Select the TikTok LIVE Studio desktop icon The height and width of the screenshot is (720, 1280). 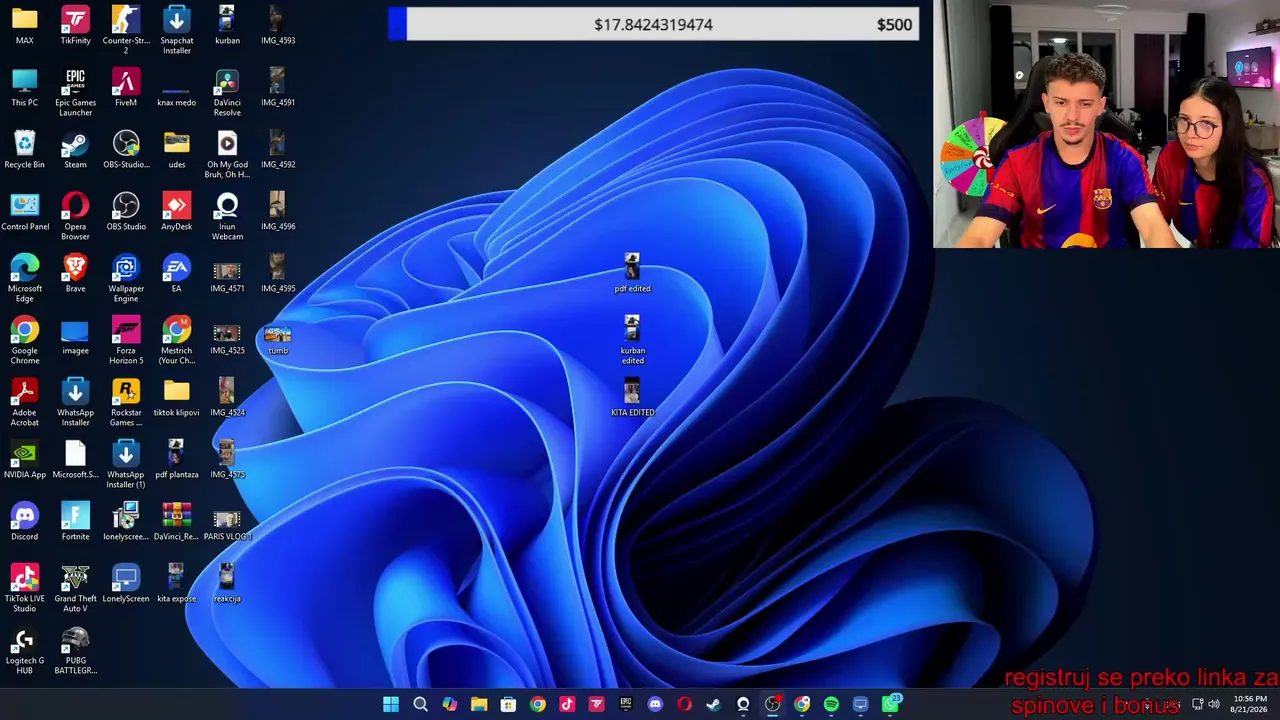(x=25, y=588)
